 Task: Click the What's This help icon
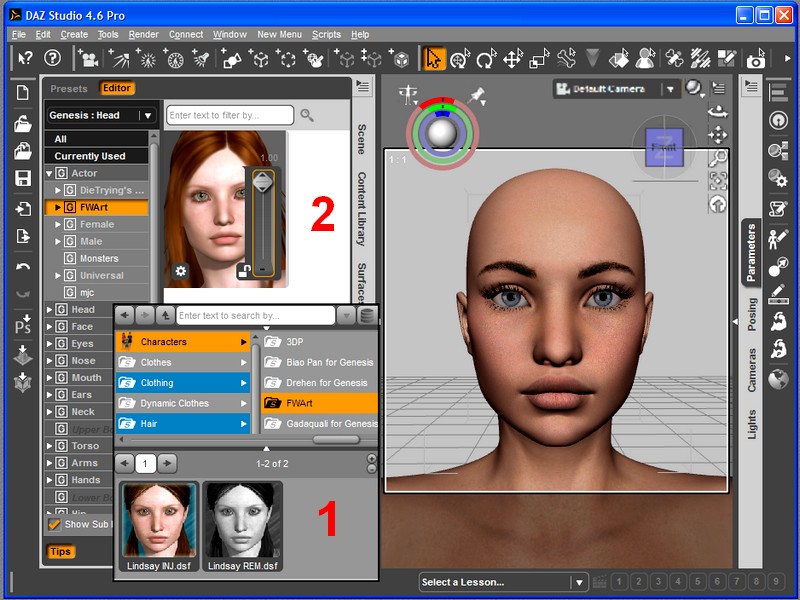pyautogui.click(x=24, y=59)
